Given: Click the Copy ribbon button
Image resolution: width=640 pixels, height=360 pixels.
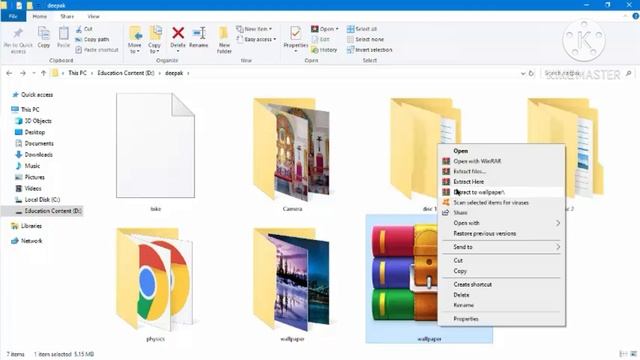Looking at the screenshot, I should (44, 37).
